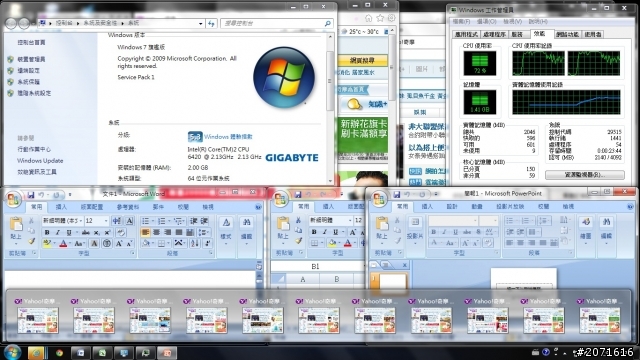Open browser home page icon
Image resolution: width=640 pixels, height=360 pixels.
coord(369,18)
